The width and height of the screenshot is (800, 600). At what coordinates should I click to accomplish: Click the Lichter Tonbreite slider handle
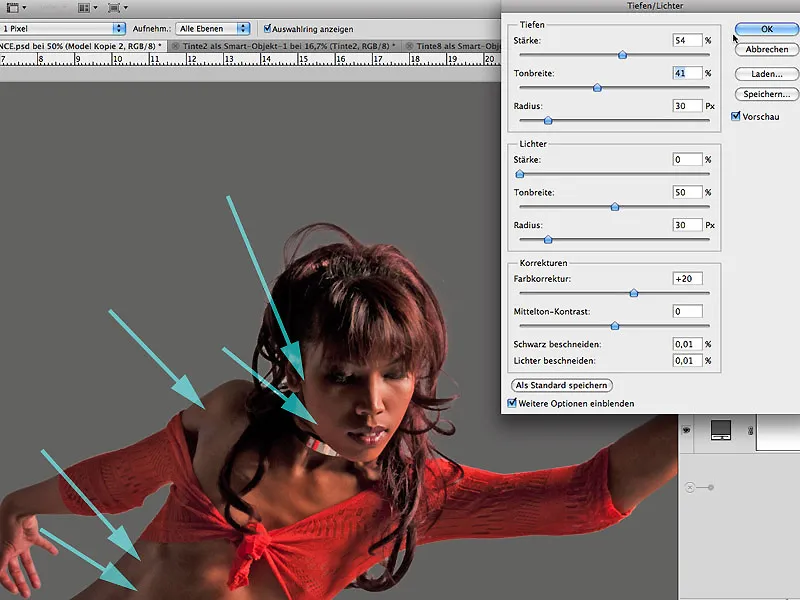pyautogui.click(x=615, y=207)
